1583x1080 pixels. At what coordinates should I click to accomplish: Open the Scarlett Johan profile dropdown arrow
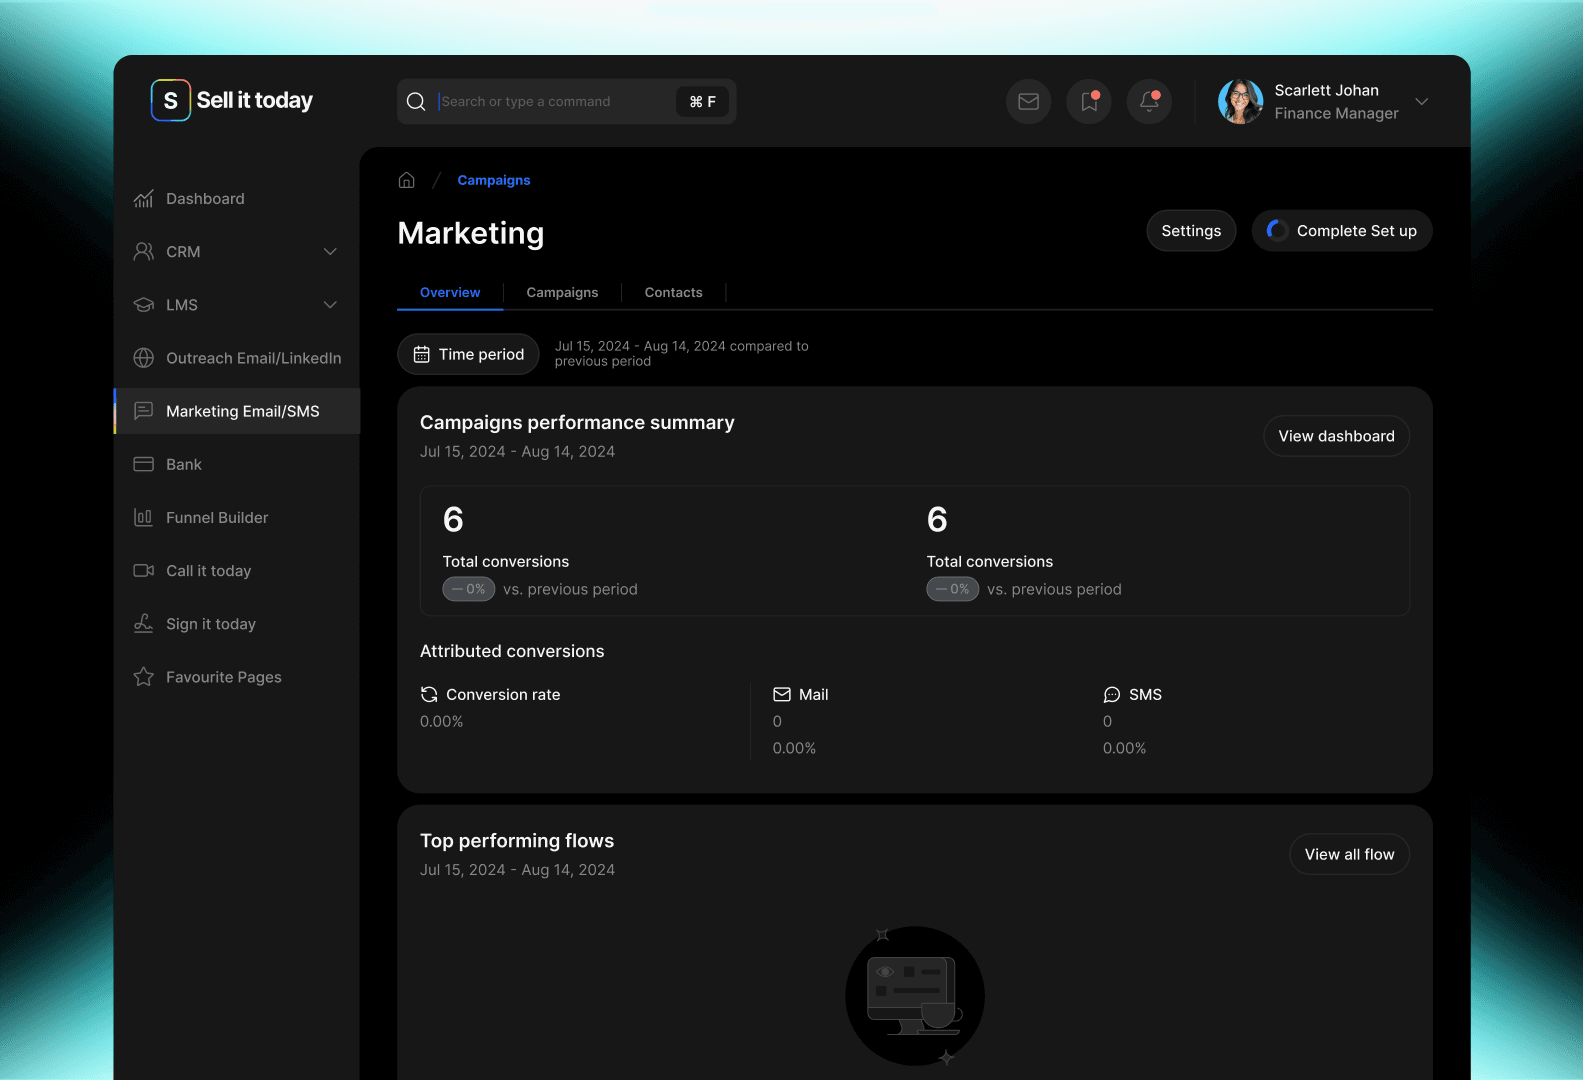pyautogui.click(x=1421, y=102)
